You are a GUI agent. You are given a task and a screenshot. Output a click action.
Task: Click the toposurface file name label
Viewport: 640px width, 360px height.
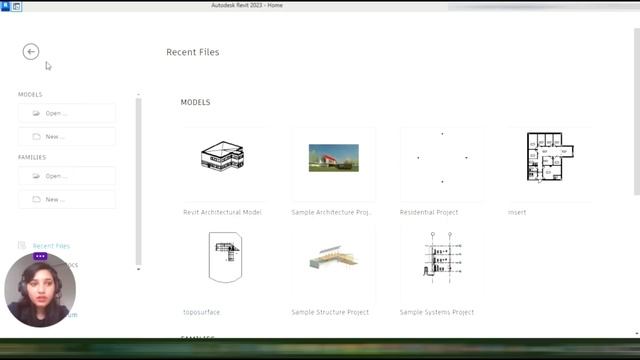pyautogui.click(x=202, y=312)
